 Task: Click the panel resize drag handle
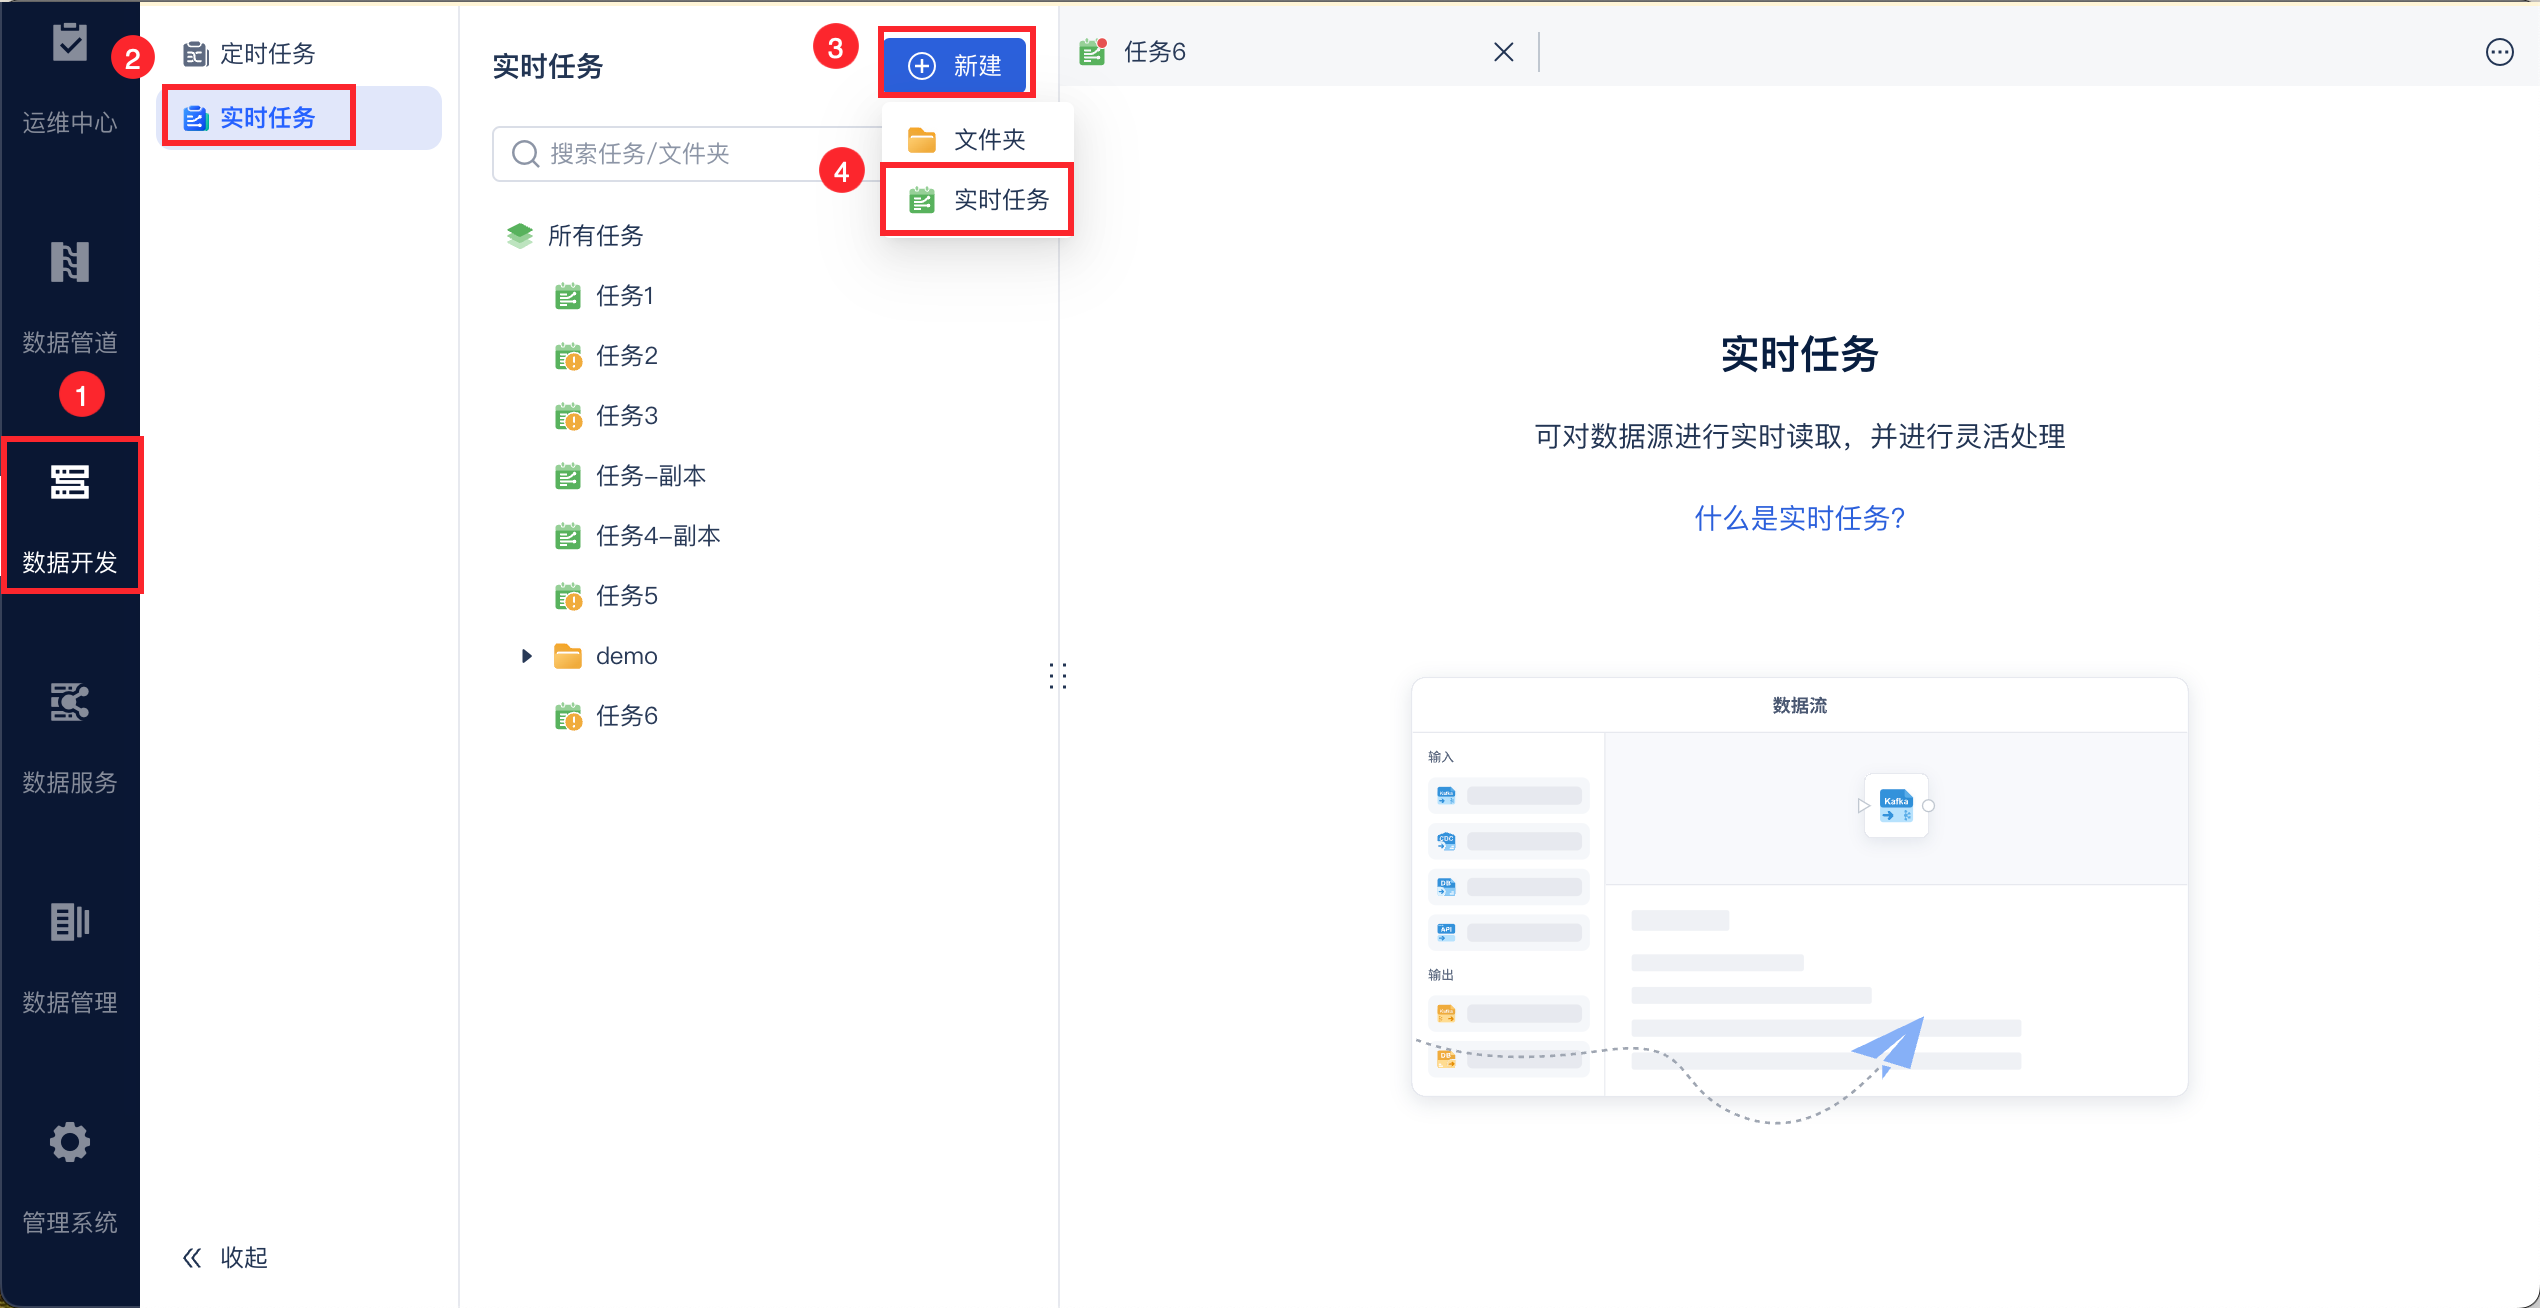pos(1058,676)
